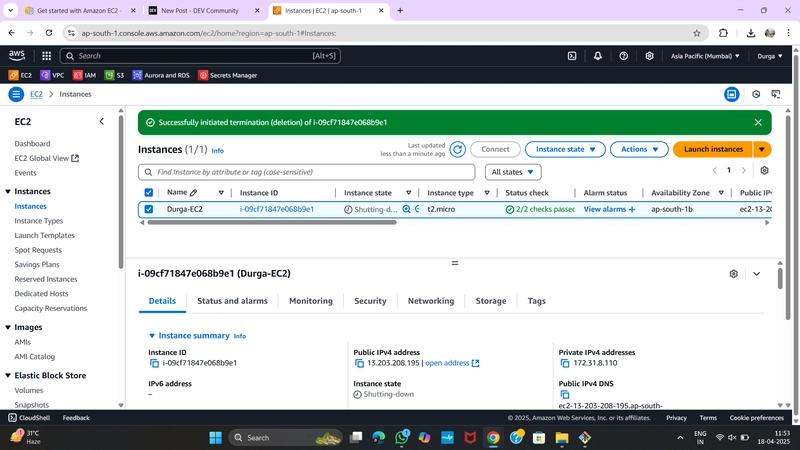Switch to the Networking tab
Screen dimensions: 800x450
(x=431, y=301)
